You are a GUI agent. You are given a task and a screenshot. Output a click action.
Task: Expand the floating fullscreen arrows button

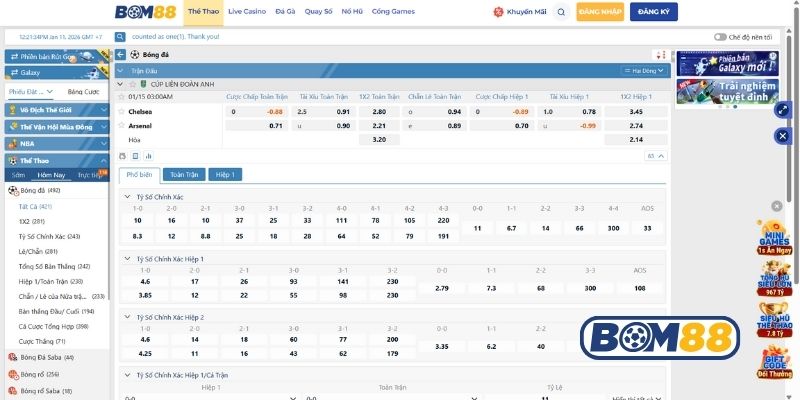click(782, 110)
